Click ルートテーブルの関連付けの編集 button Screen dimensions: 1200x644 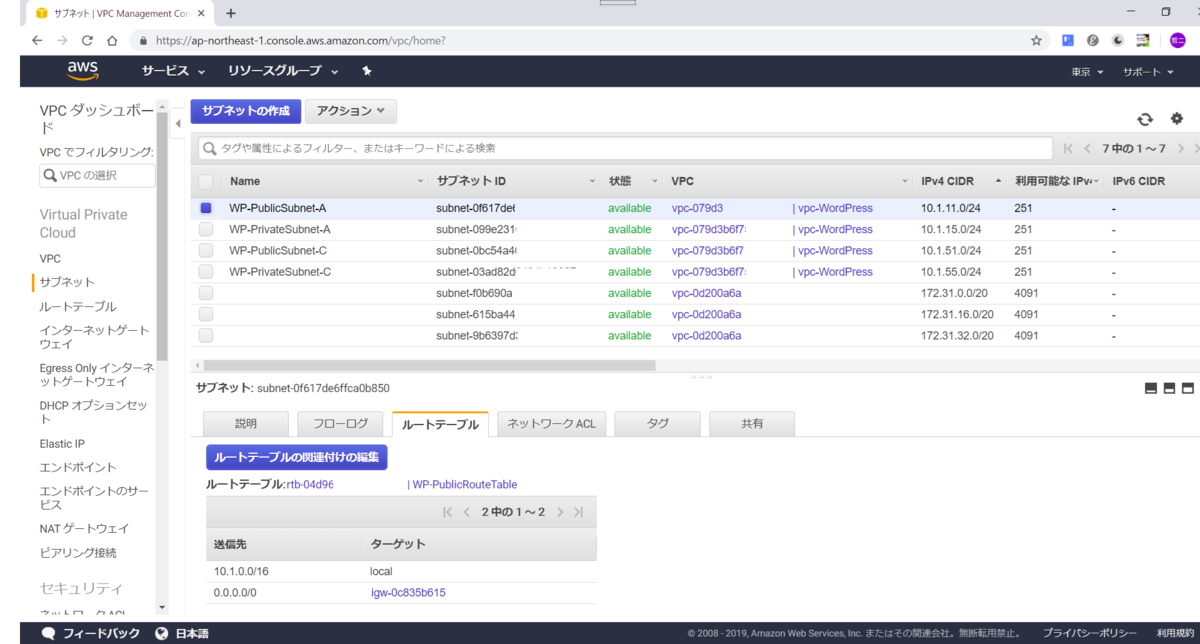pos(297,457)
